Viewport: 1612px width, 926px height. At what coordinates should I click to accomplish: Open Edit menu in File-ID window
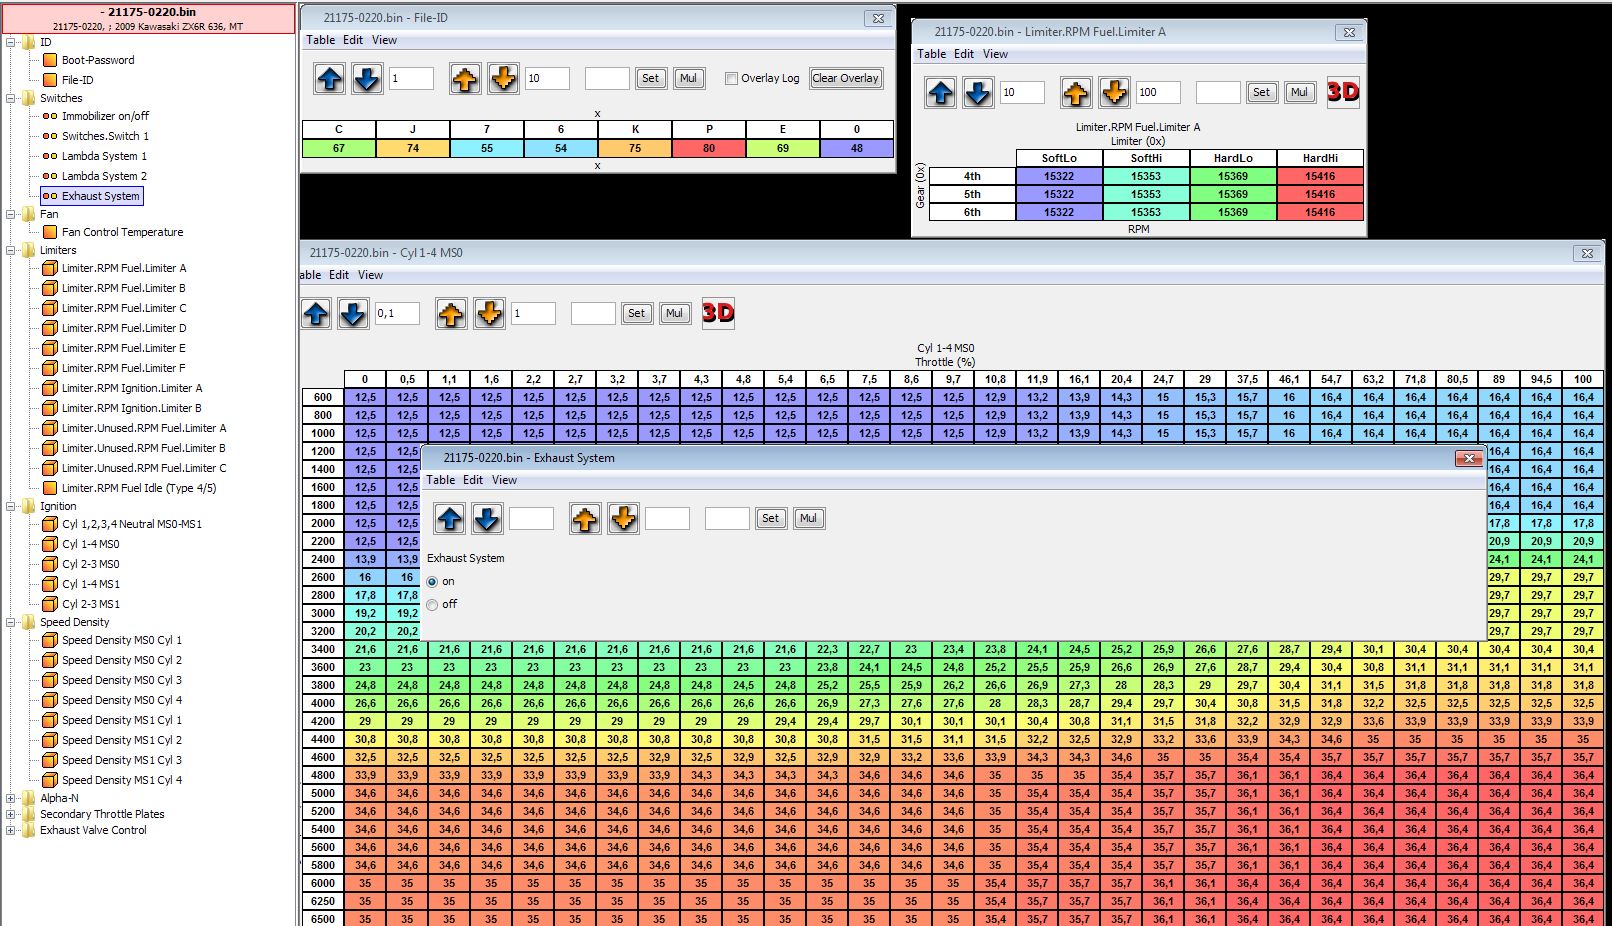(353, 40)
